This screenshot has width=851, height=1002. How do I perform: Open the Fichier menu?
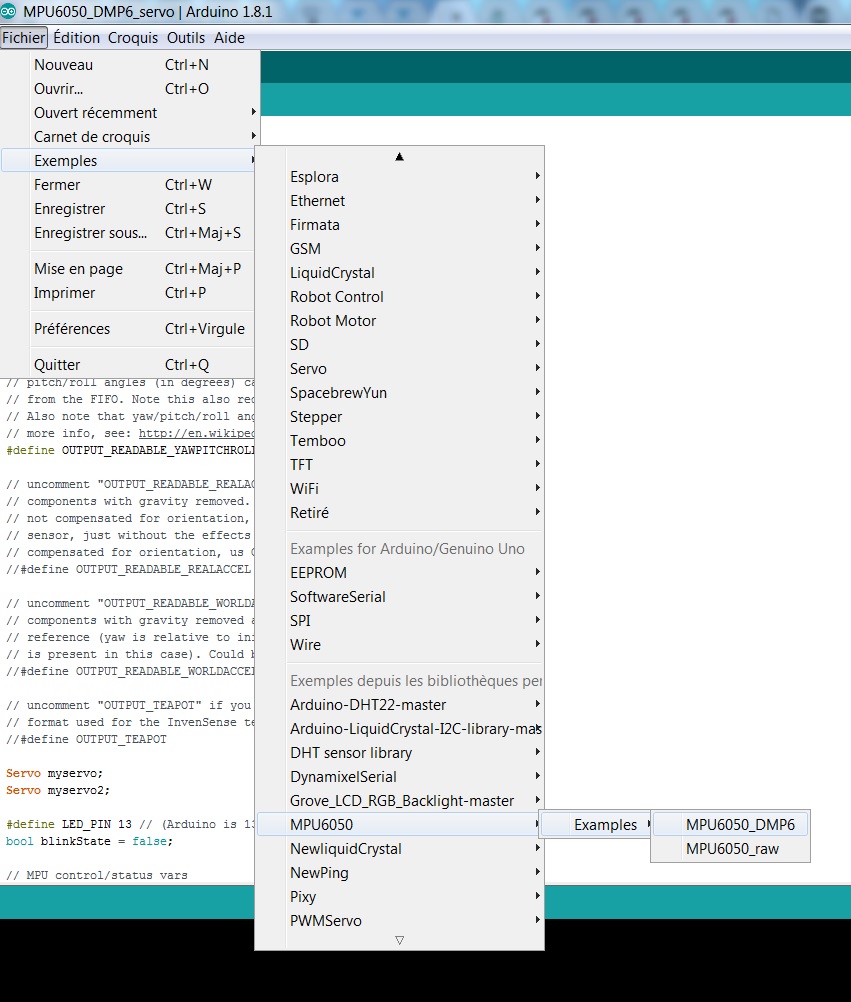click(24, 38)
